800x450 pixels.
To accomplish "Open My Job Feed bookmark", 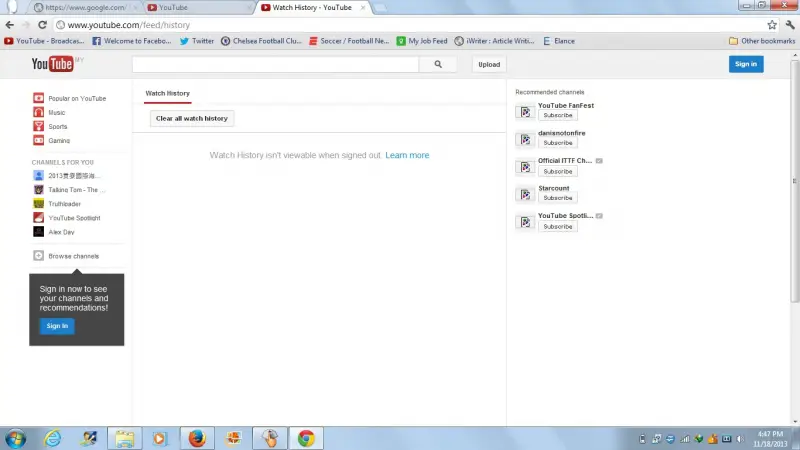I will [x=422, y=41].
